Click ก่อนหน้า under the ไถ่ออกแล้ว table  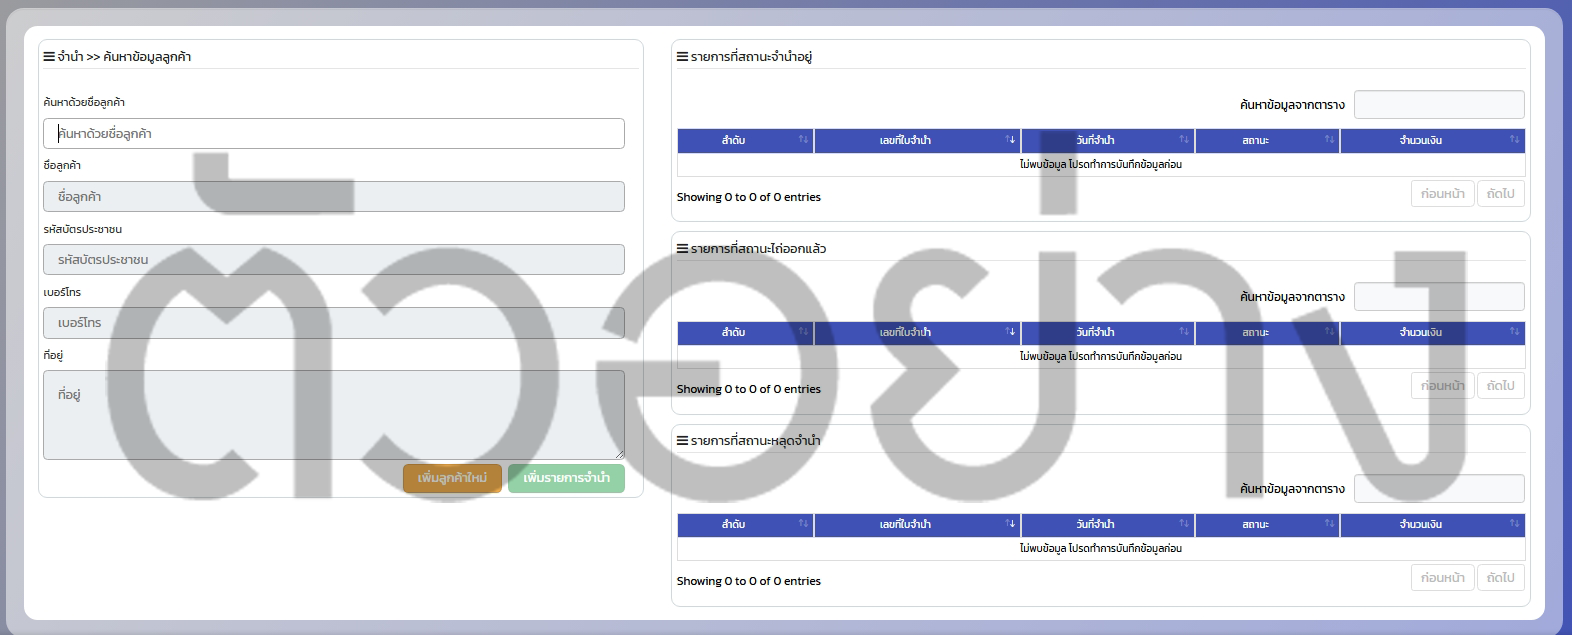tap(1442, 386)
